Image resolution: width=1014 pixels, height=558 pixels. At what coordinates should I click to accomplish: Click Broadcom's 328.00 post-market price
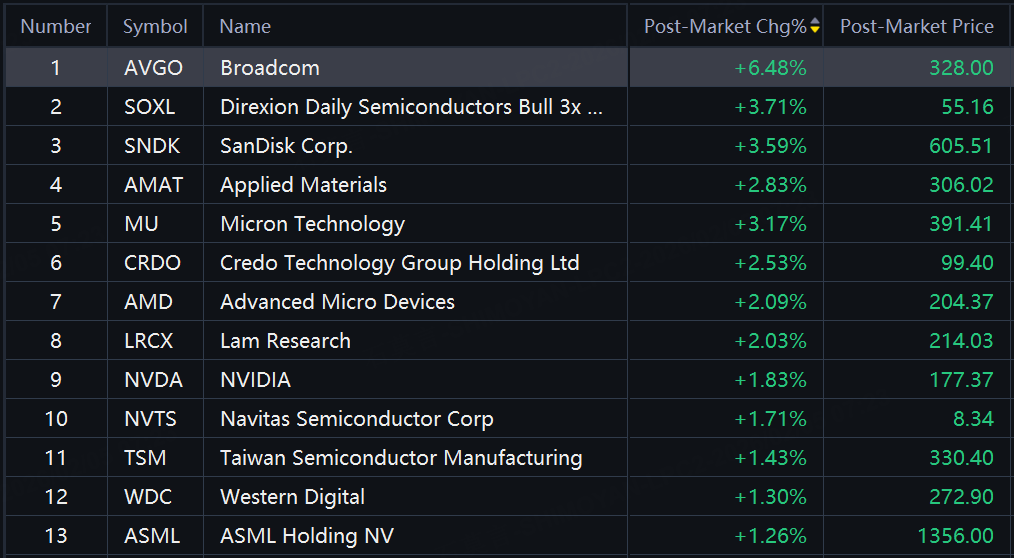pos(960,68)
